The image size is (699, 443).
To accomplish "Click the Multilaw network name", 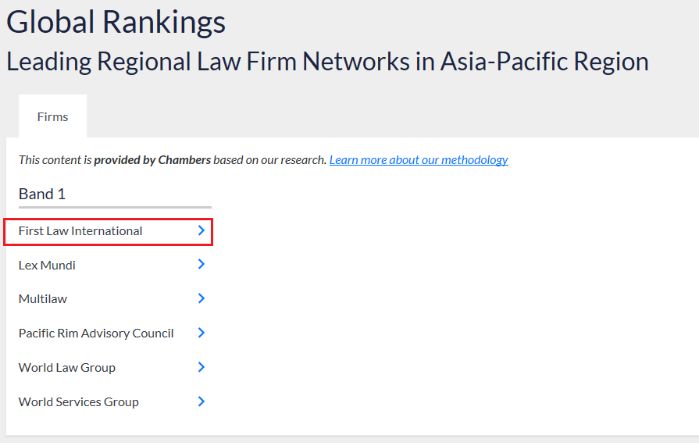I will pyautogui.click(x=43, y=299).
